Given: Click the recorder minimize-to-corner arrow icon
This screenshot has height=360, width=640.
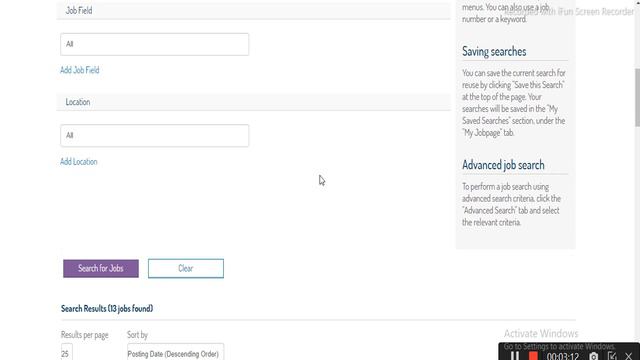Looking at the screenshot, I should point(612,356).
